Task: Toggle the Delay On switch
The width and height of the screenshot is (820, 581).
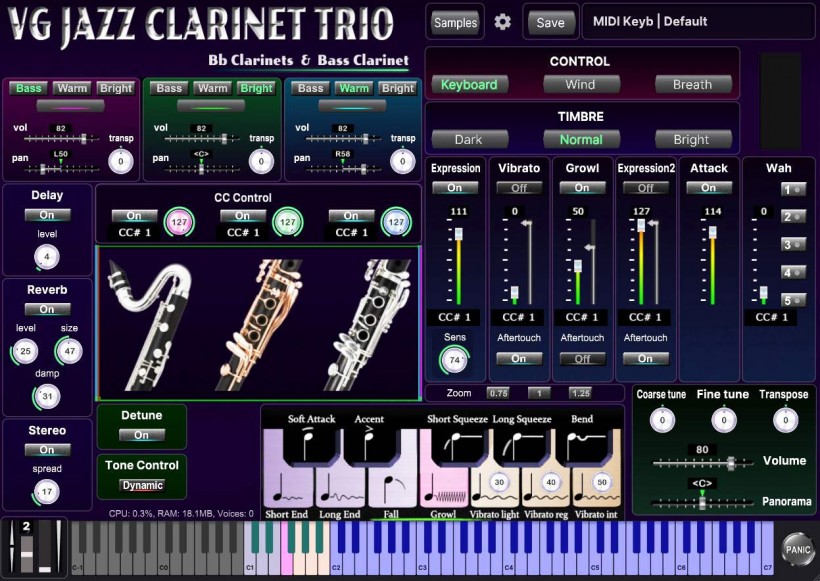Action: coord(47,215)
